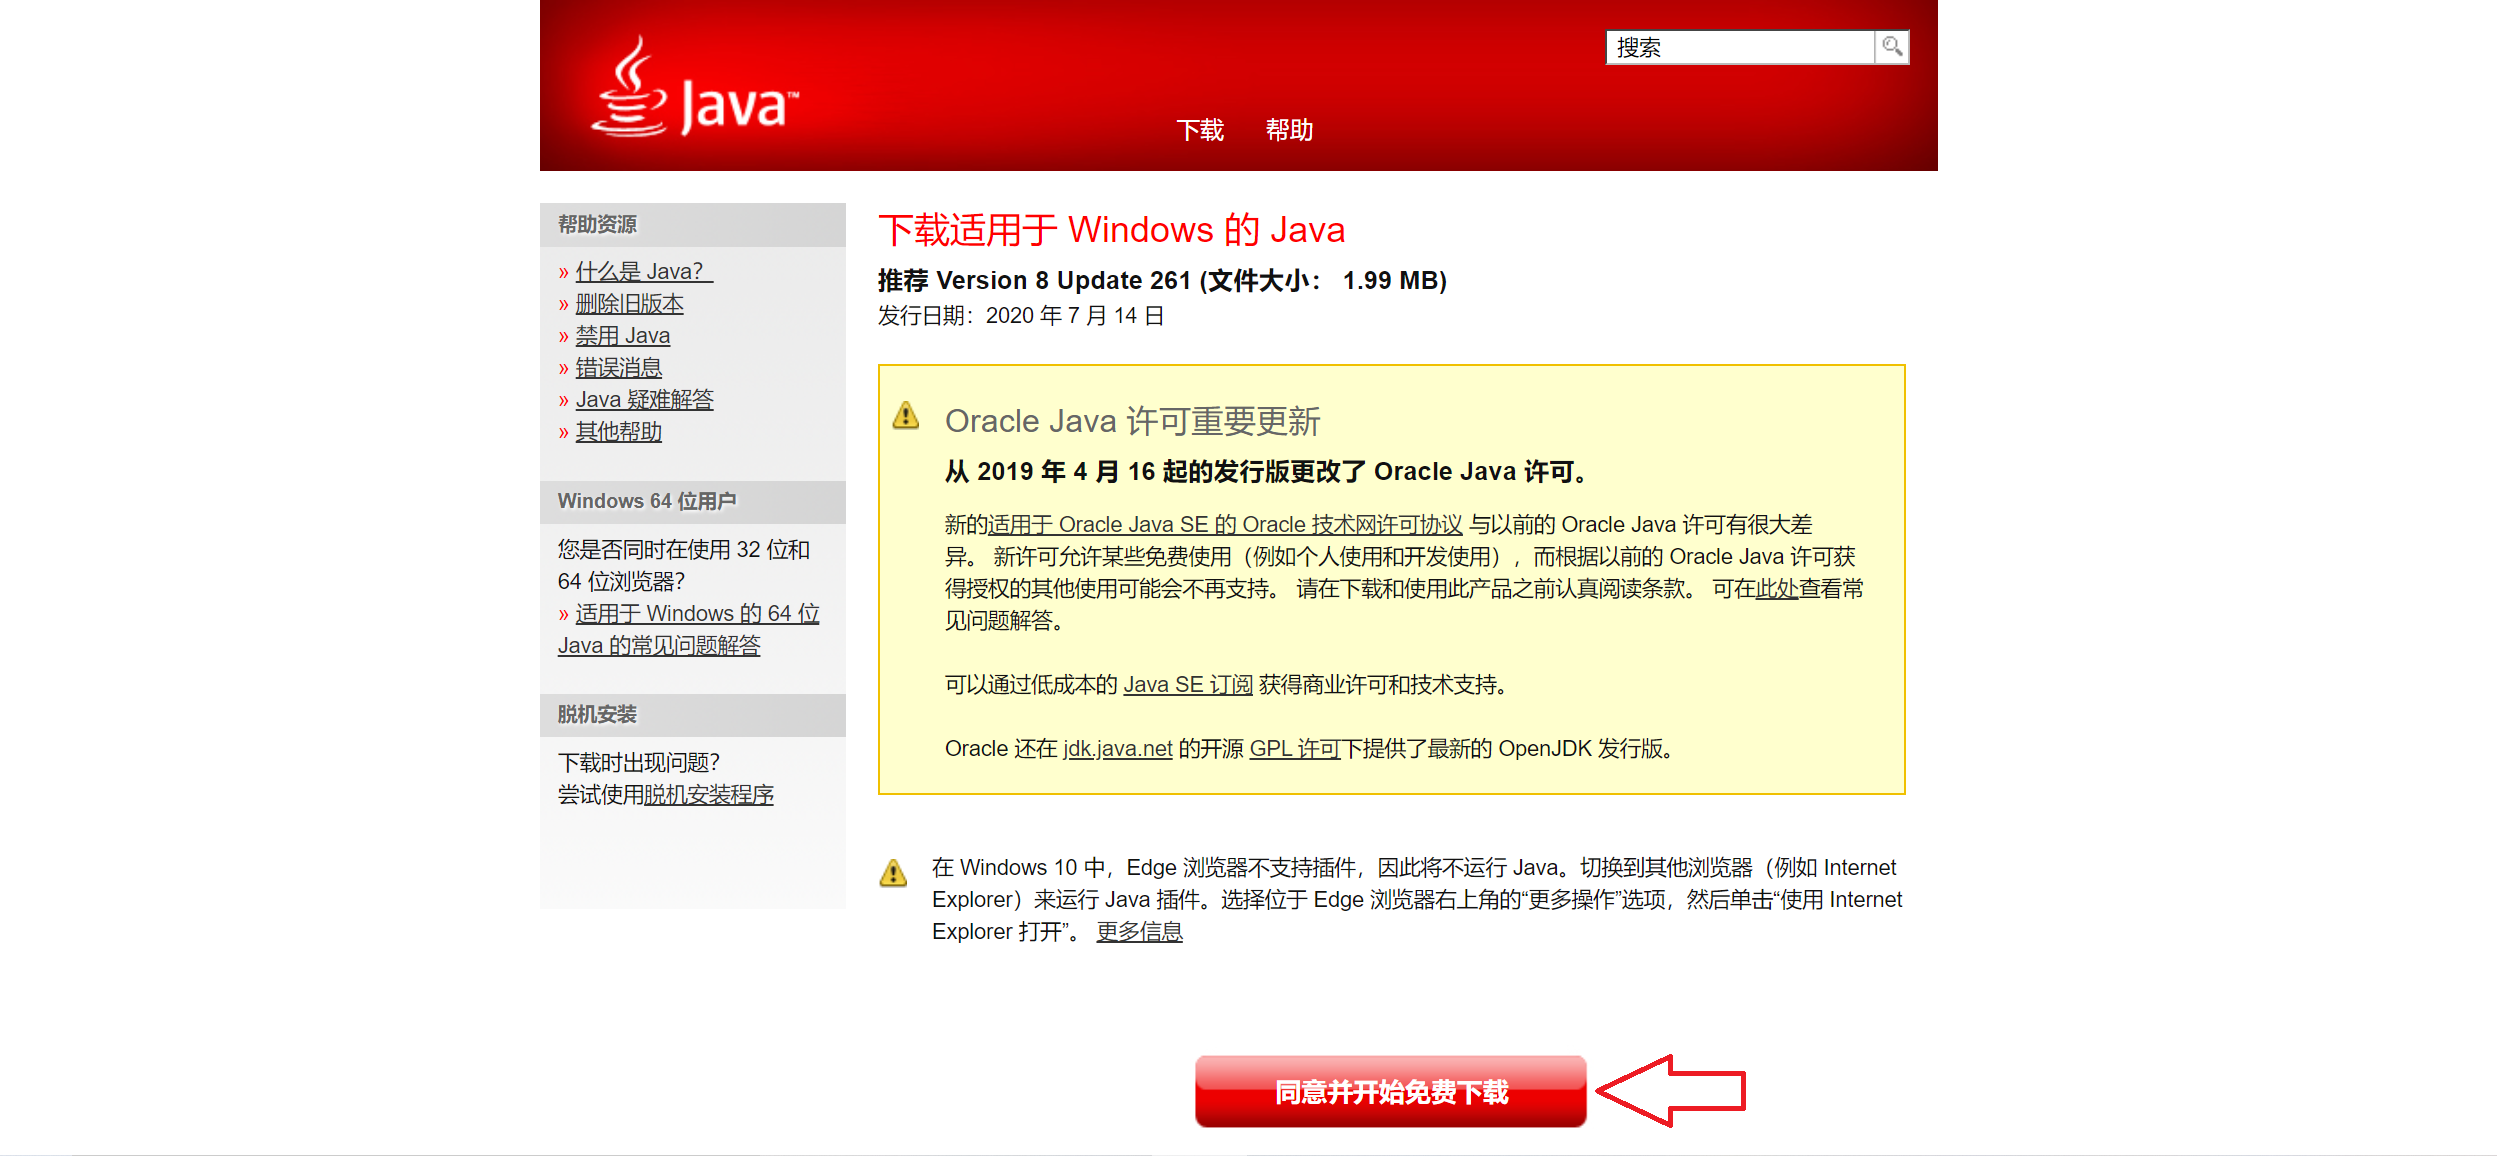Click the warning icon beside the Edge browser notice
This screenshot has width=2497, height=1156.
(x=893, y=873)
